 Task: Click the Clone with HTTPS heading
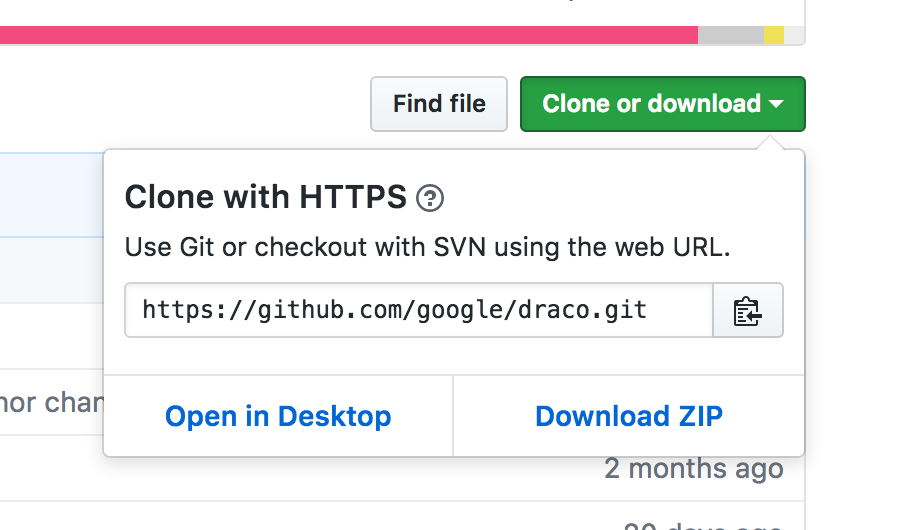pos(265,198)
